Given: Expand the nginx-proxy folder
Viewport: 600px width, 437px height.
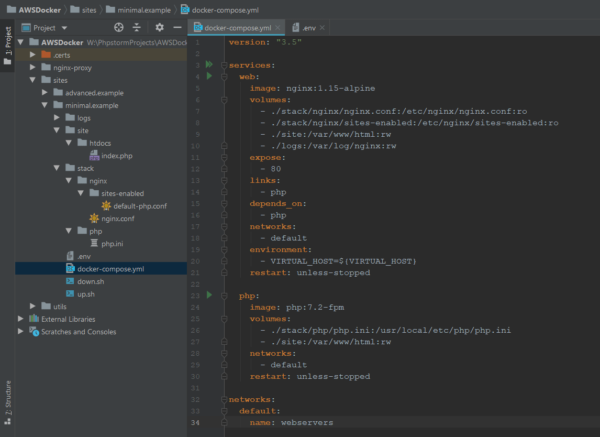Looking at the screenshot, I should pyautogui.click(x=33, y=67).
